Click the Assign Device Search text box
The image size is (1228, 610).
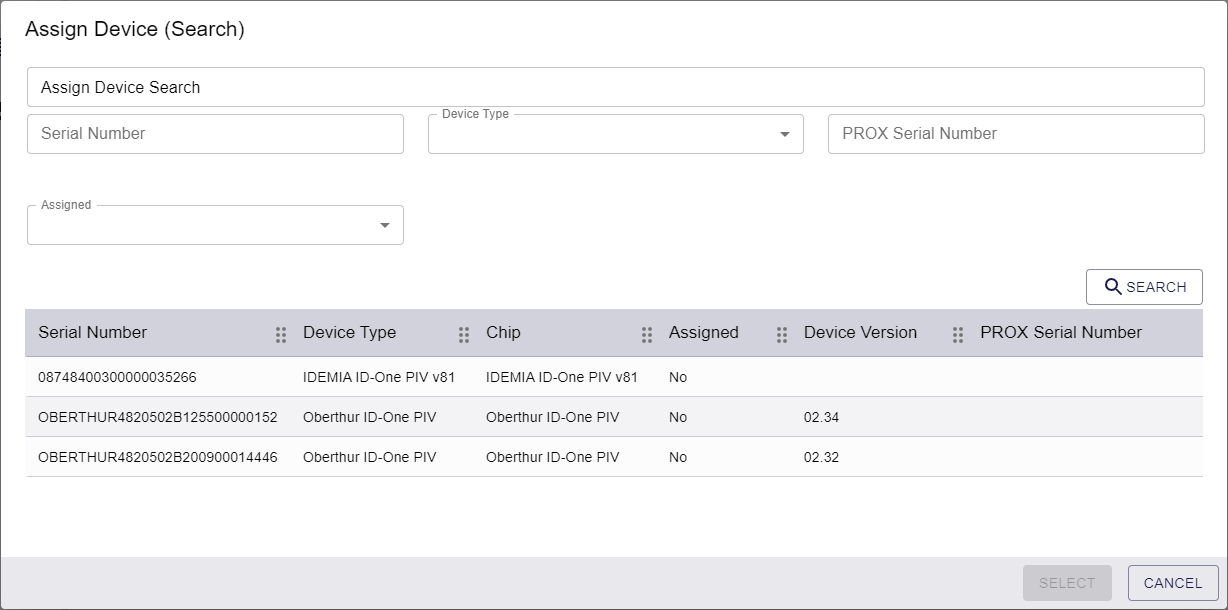coord(615,87)
